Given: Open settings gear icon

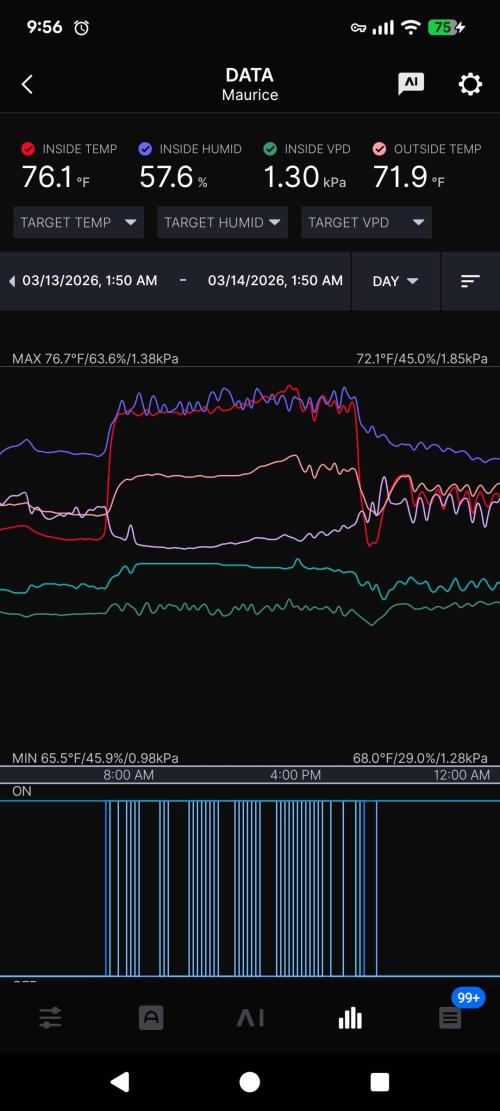Looking at the screenshot, I should click(x=470, y=84).
